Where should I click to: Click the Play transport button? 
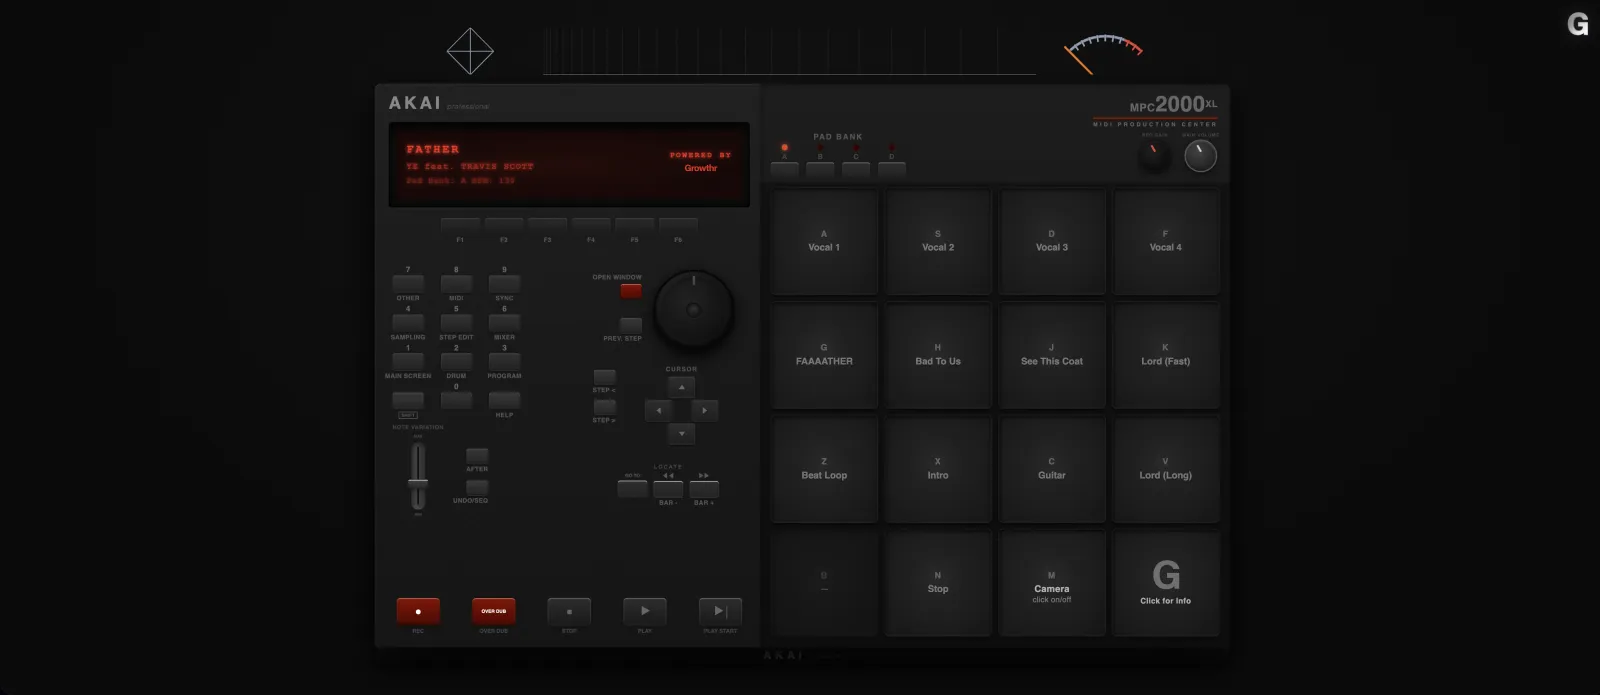[x=645, y=611]
